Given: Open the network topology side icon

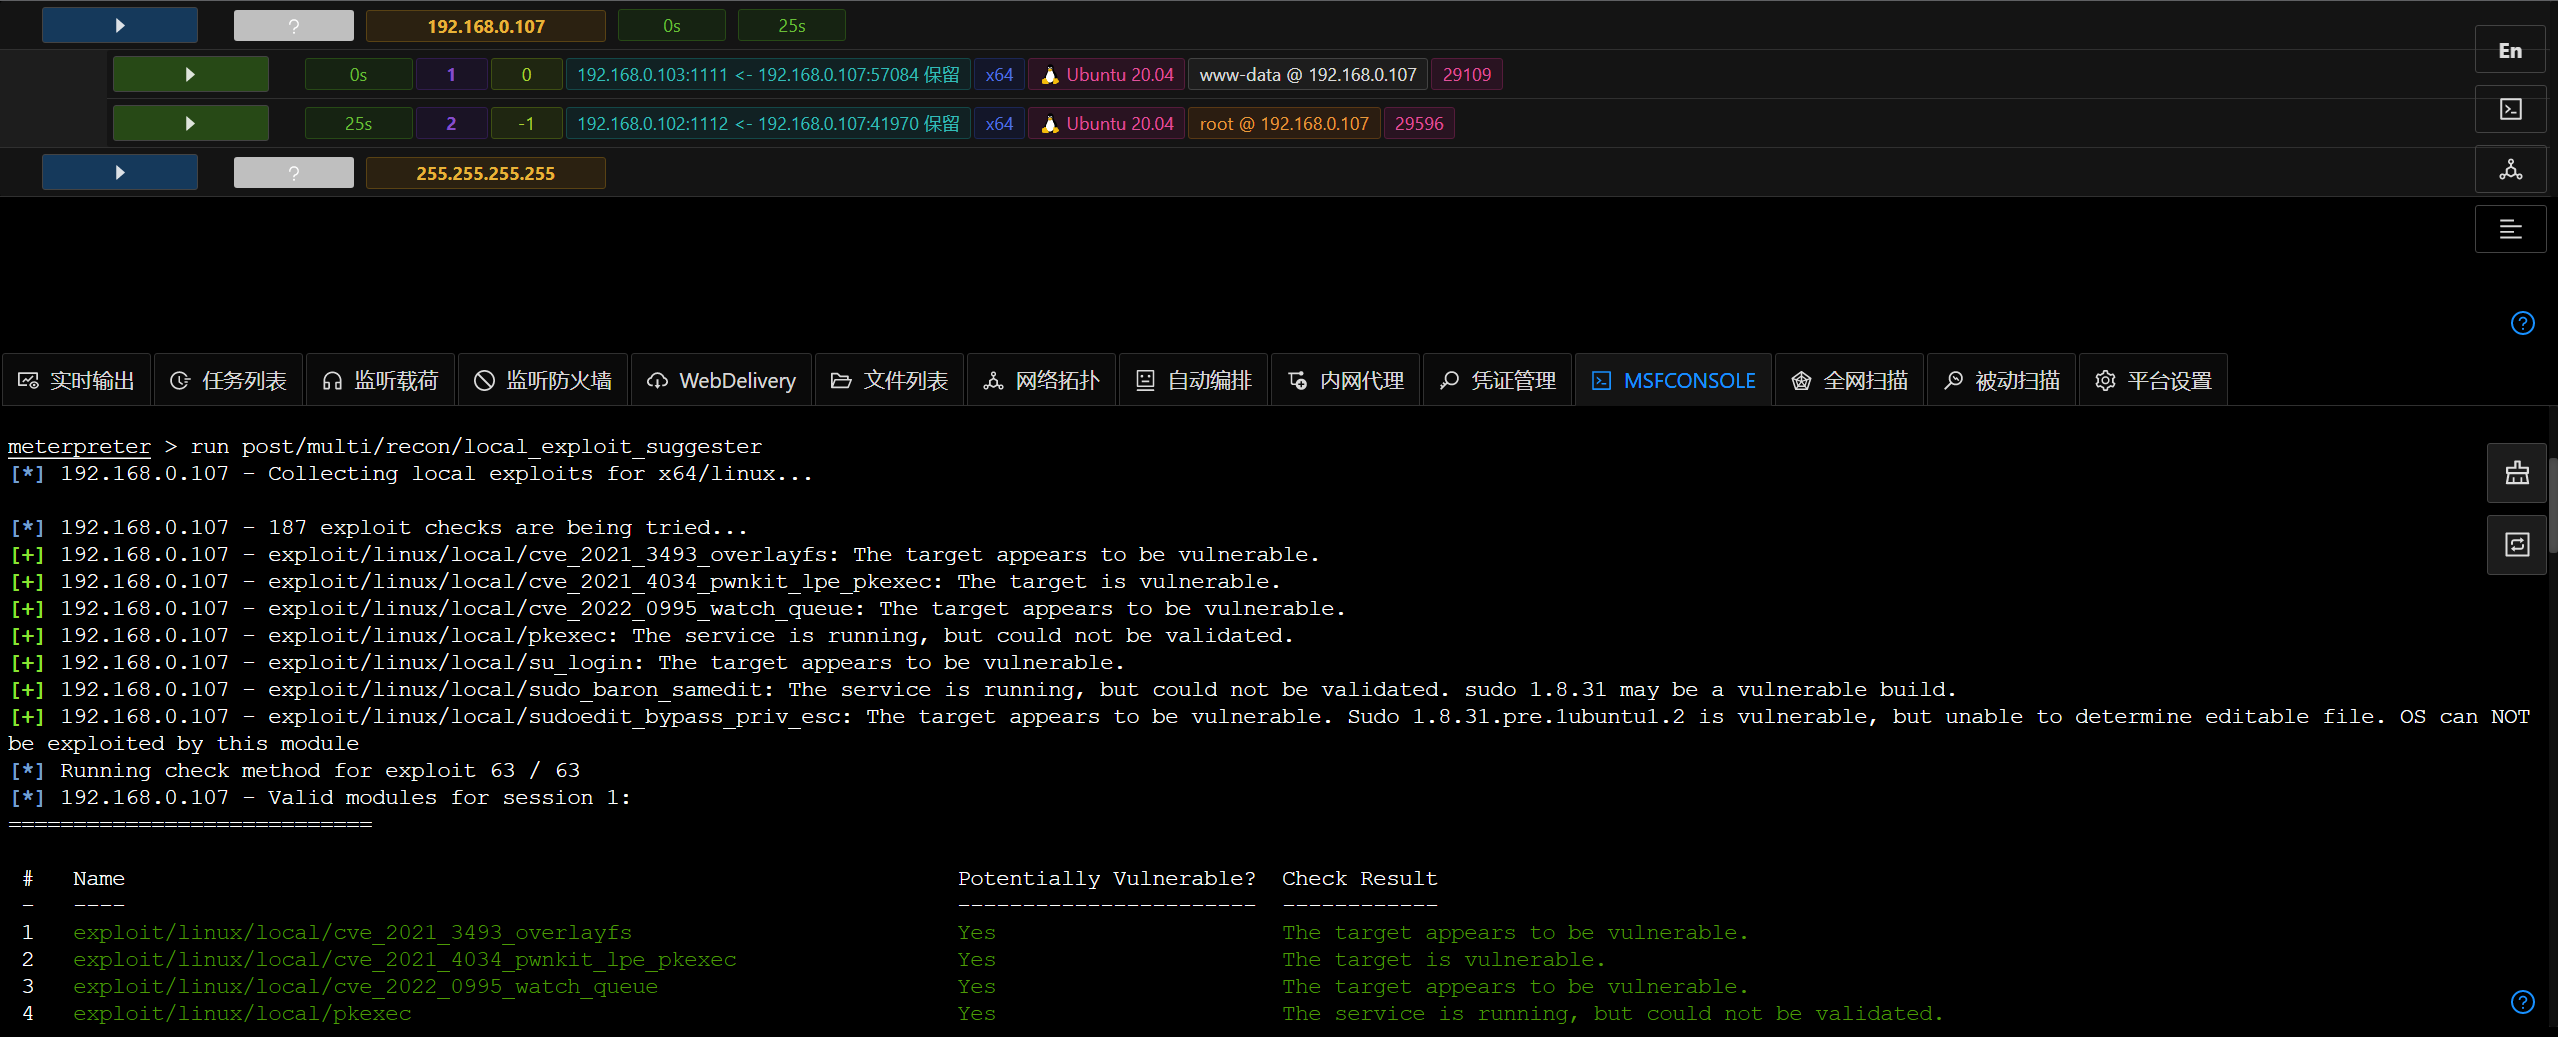Looking at the screenshot, I should (x=2510, y=169).
